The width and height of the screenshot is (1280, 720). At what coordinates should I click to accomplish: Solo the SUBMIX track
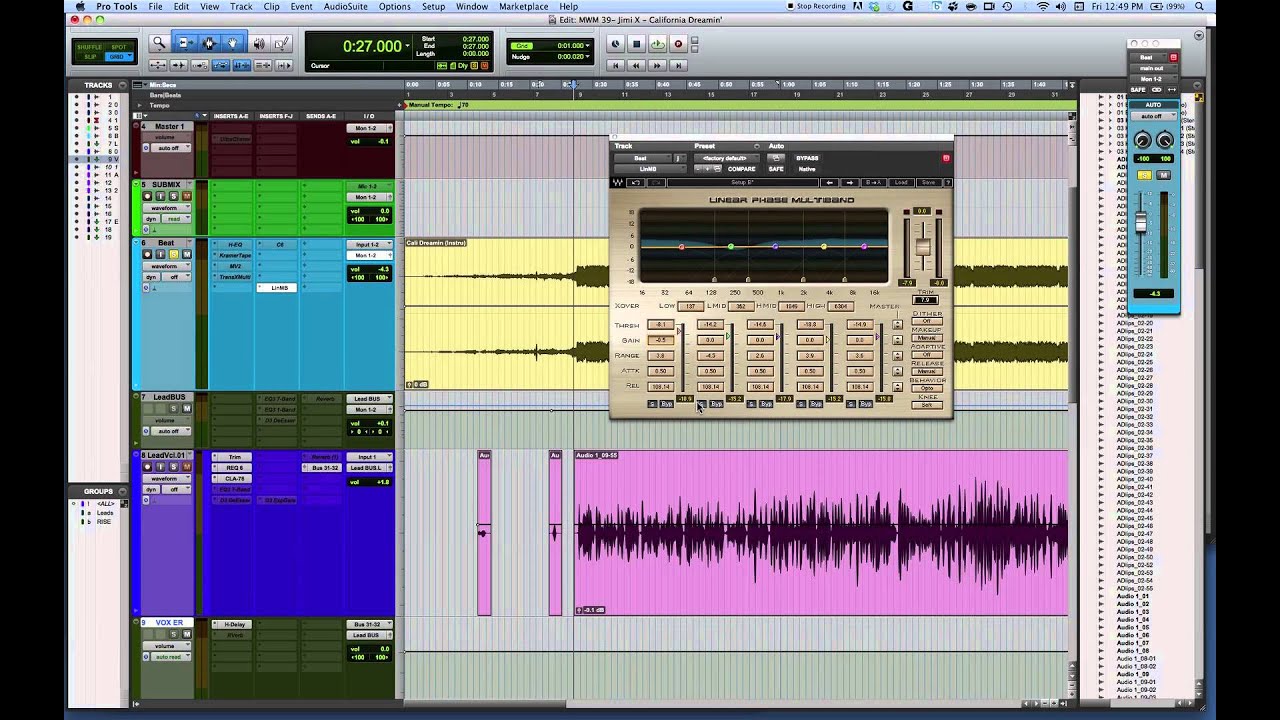(173, 196)
